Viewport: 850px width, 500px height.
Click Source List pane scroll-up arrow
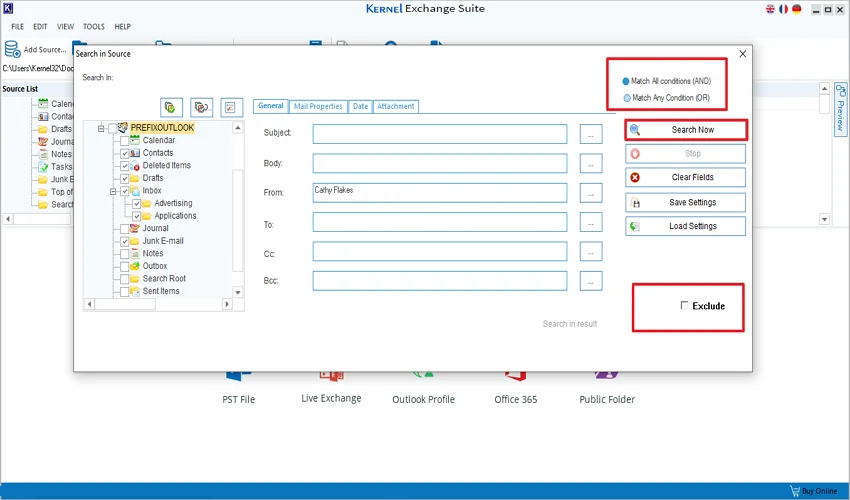coord(825,88)
